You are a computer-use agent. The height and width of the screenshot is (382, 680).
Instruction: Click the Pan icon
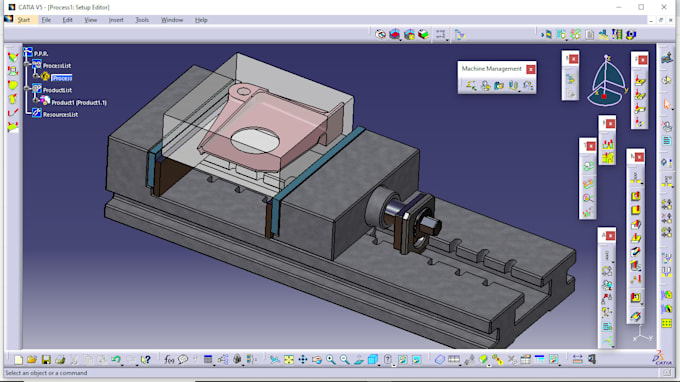tap(303, 359)
